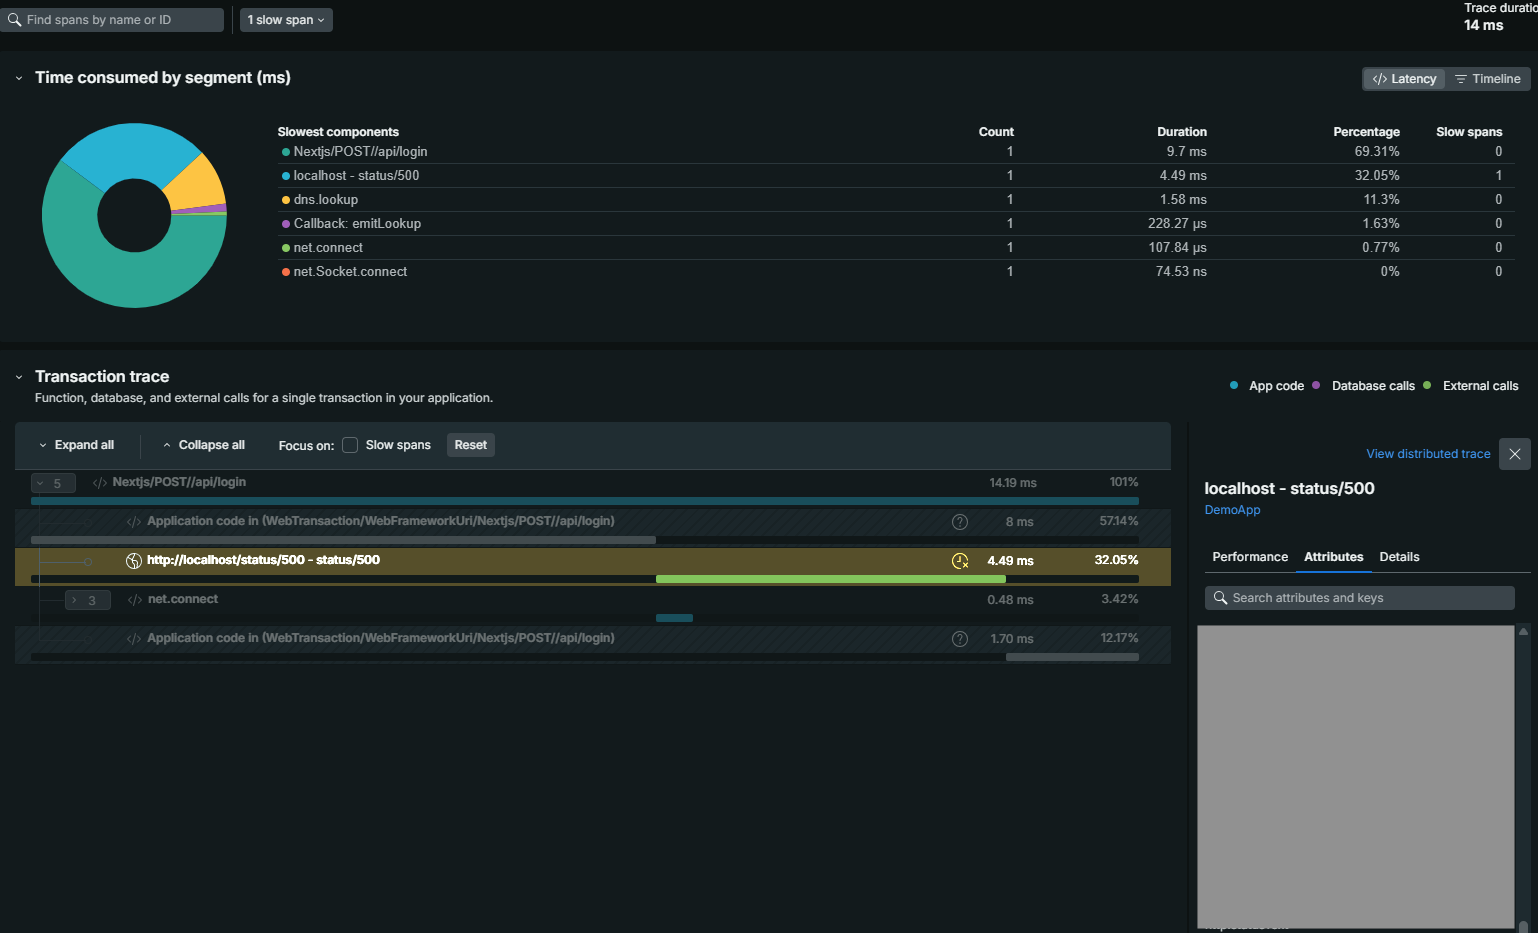The image size is (1538, 933).
Task: Collapse the Nextjs/POST//api/login root span with count 5
Action: (53, 483)
